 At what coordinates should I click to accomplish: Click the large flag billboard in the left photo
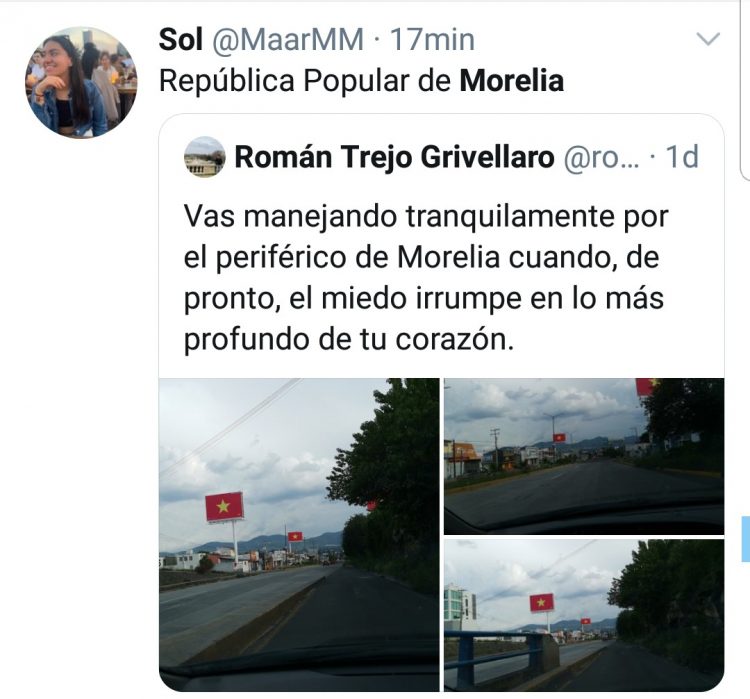pyautogui.click(x=224, y=506)
